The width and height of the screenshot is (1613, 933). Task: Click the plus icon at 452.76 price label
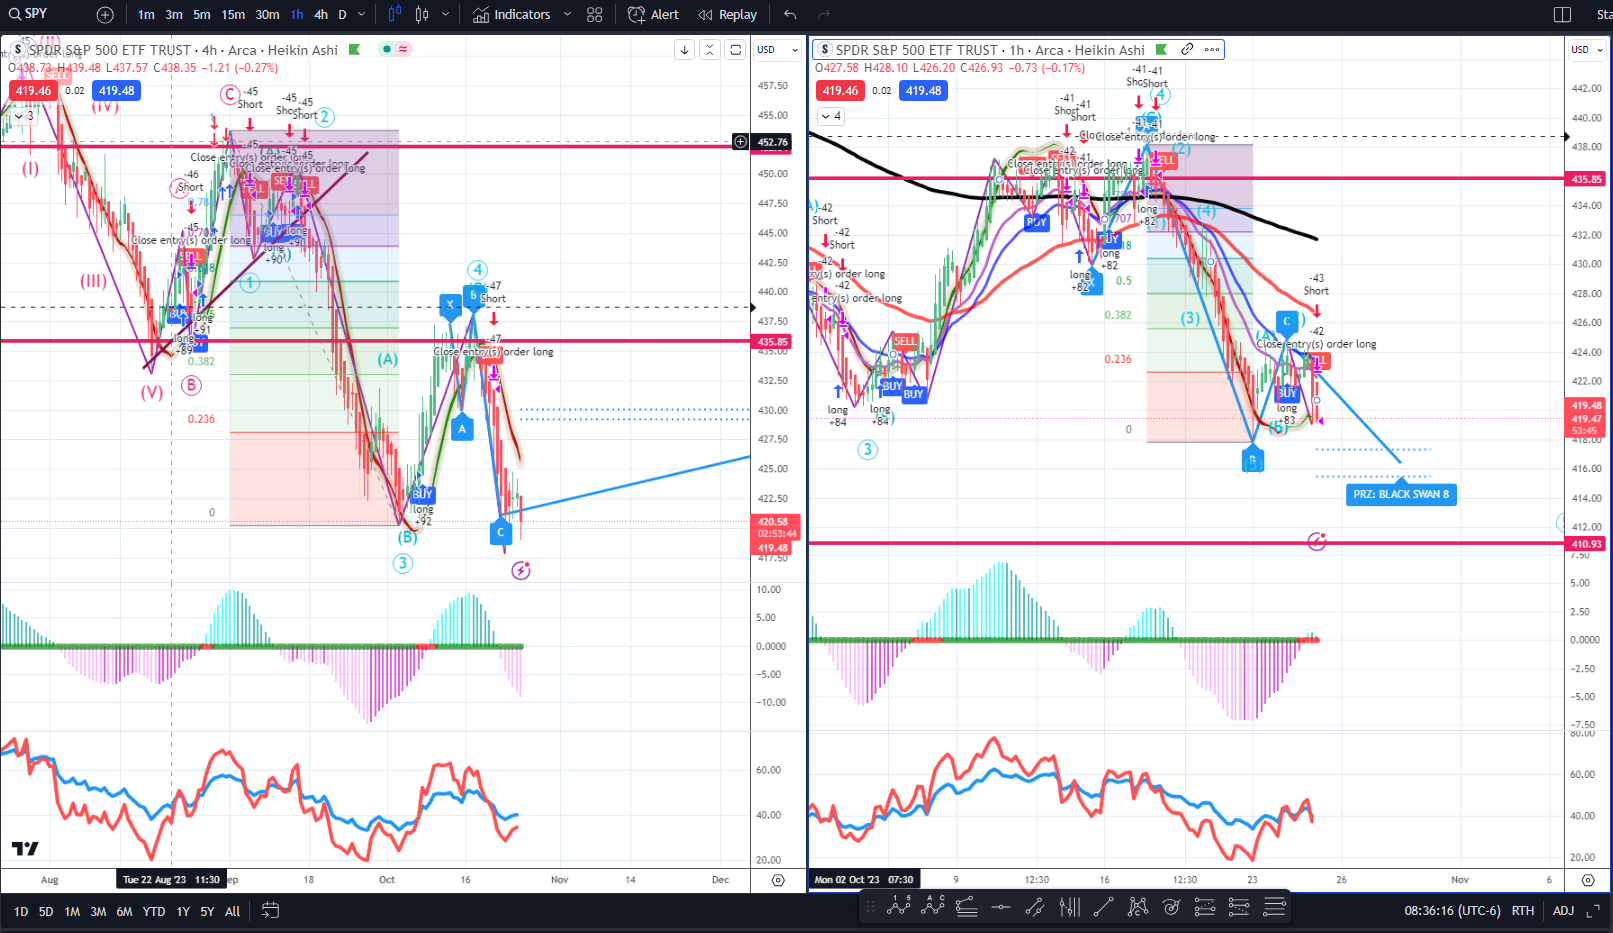tap(740, 142)
